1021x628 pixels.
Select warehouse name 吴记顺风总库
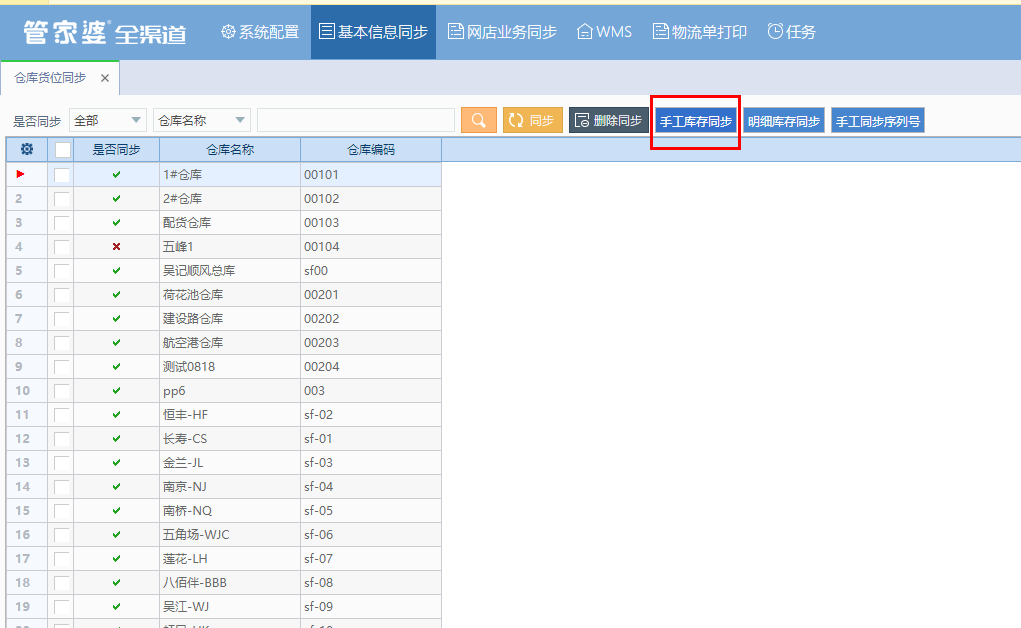pos(199,271)
